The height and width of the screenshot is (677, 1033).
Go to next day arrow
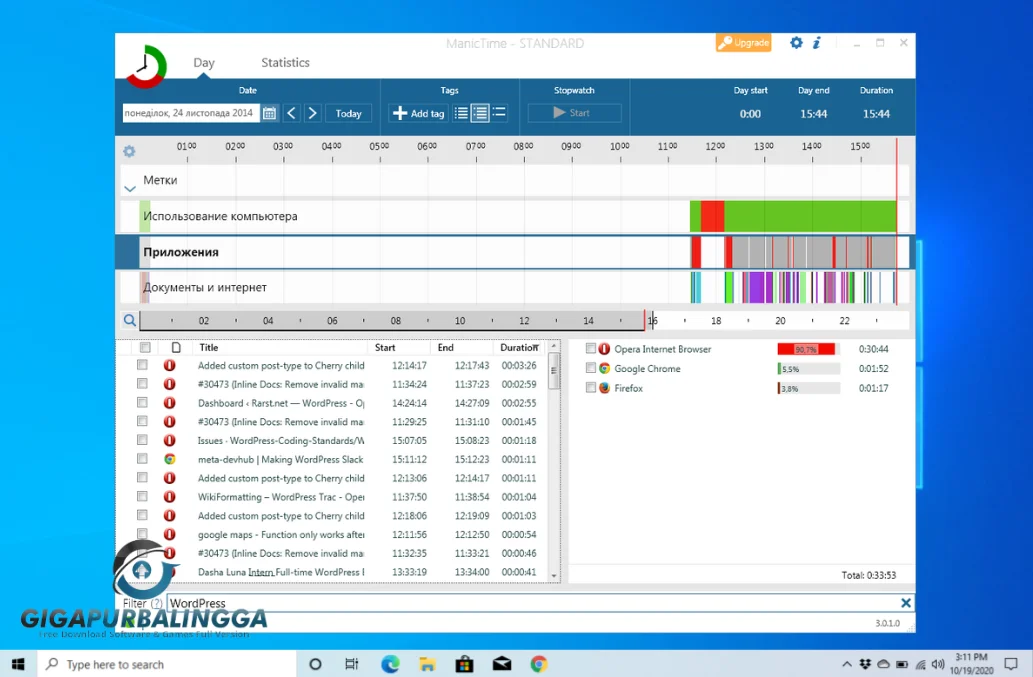[x=312, y=114]
